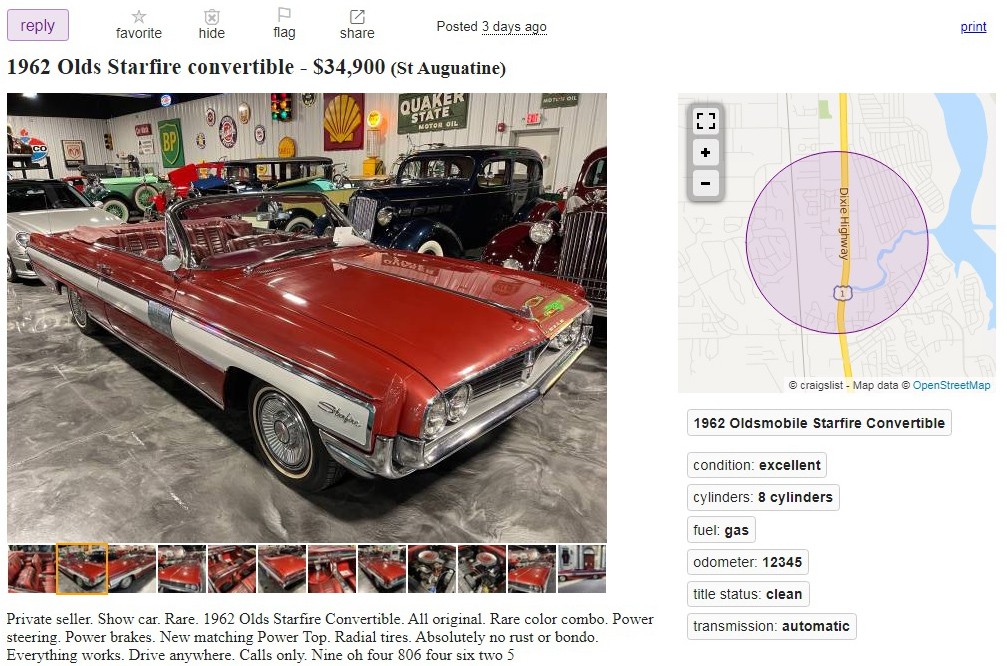Select the first red interior thumbnail

pyautogui.click(x=31, y=568)
